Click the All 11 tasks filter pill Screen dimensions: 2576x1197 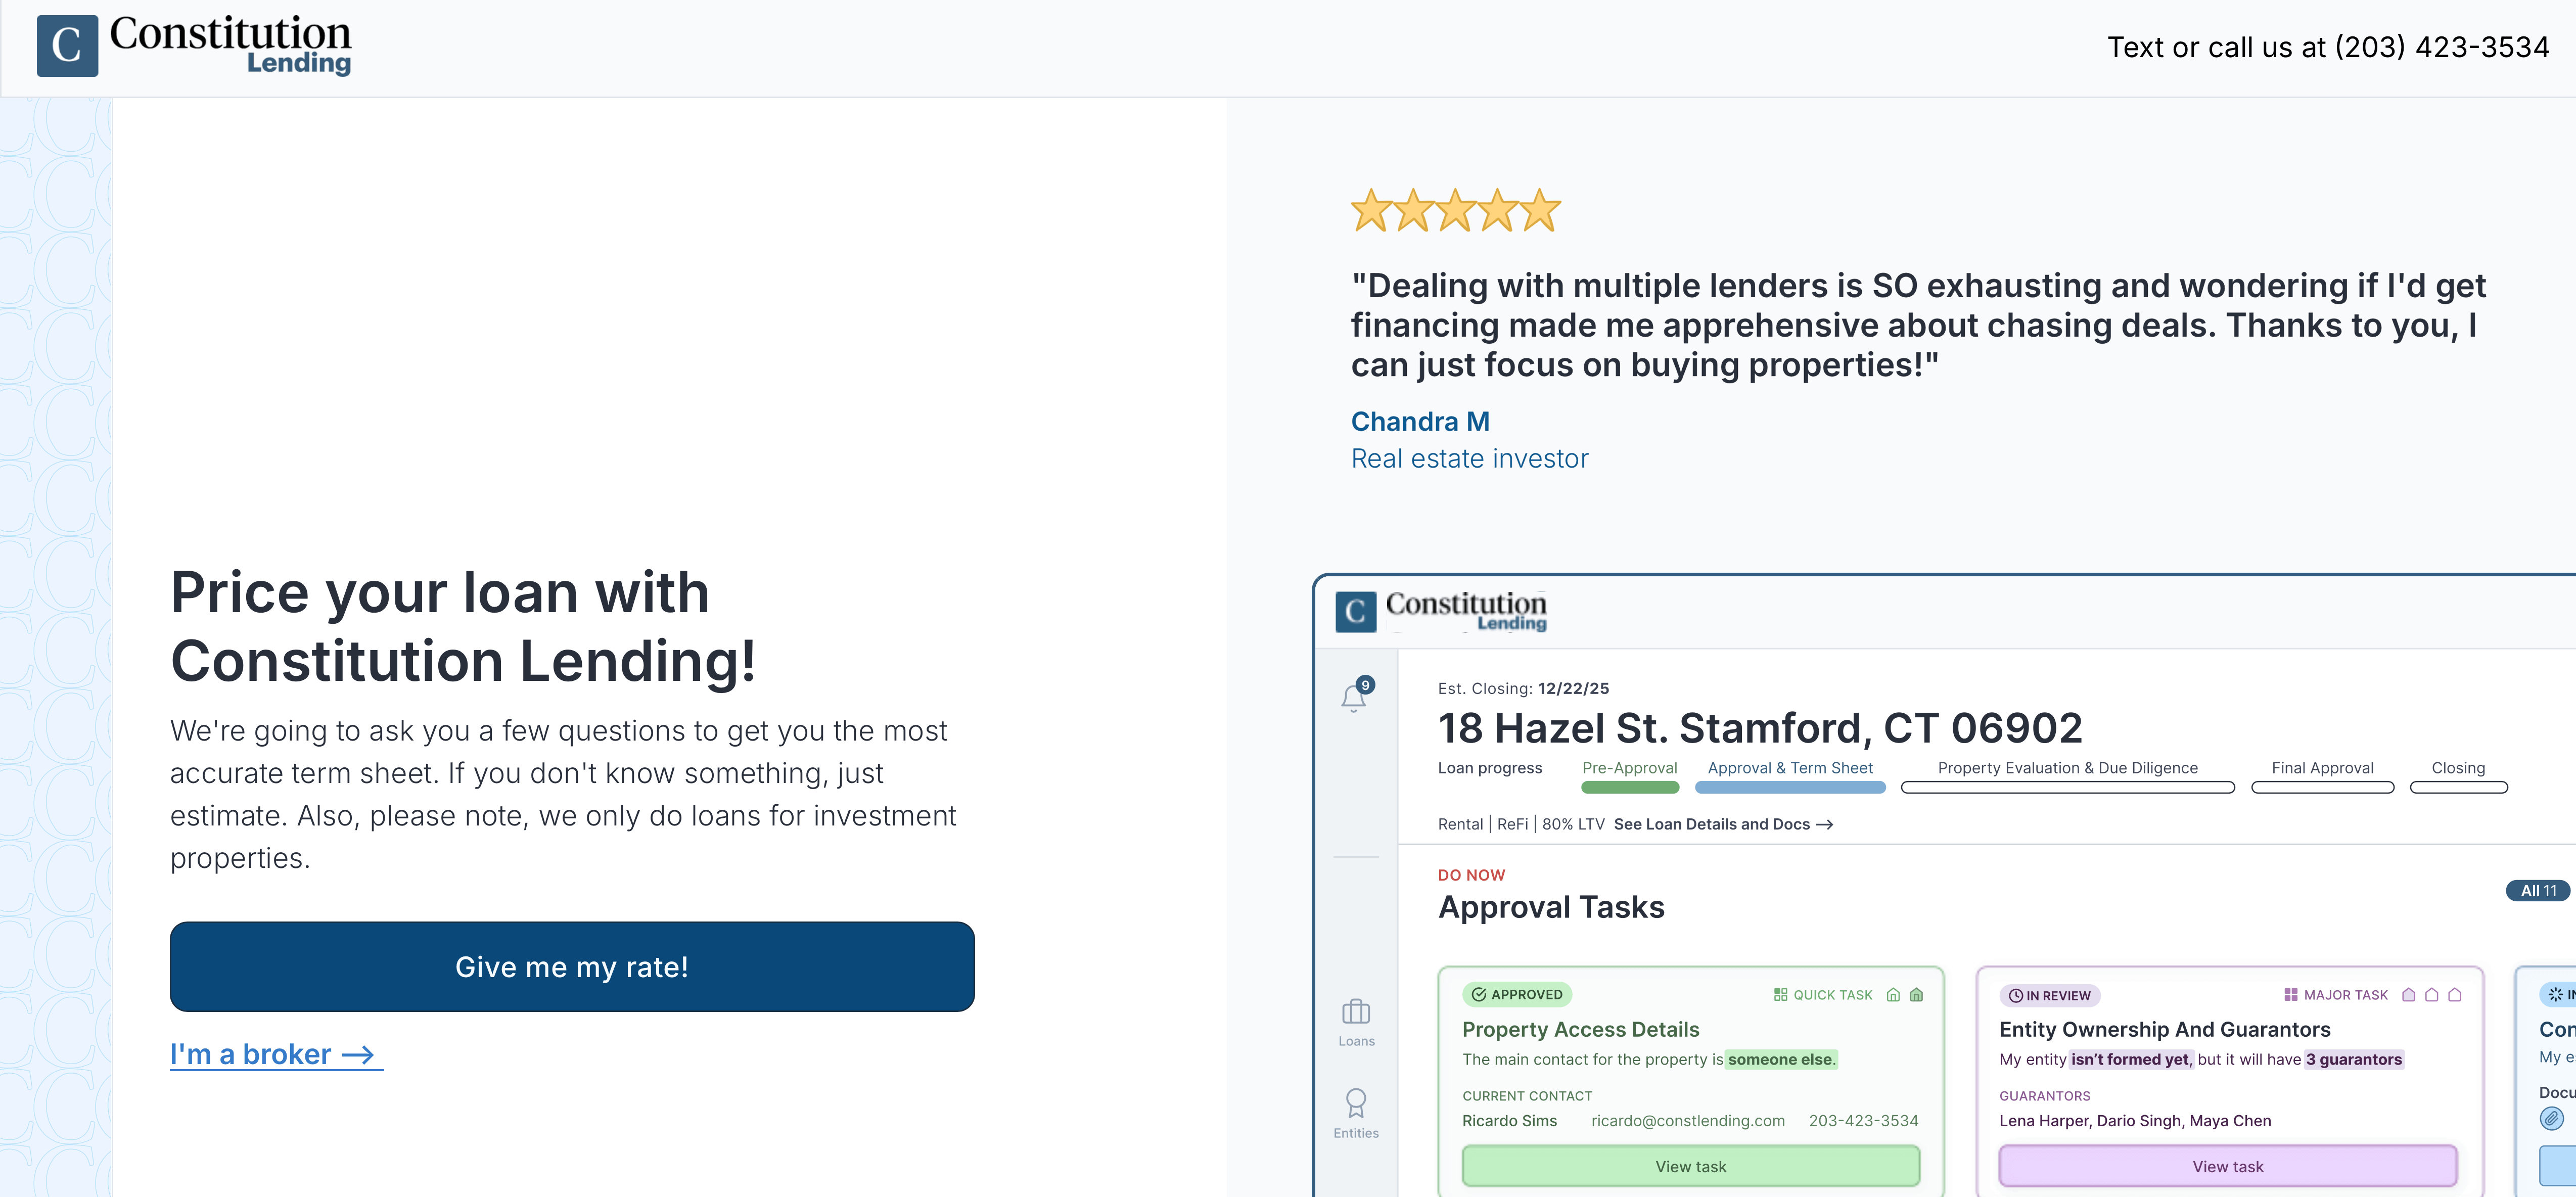2537,890
